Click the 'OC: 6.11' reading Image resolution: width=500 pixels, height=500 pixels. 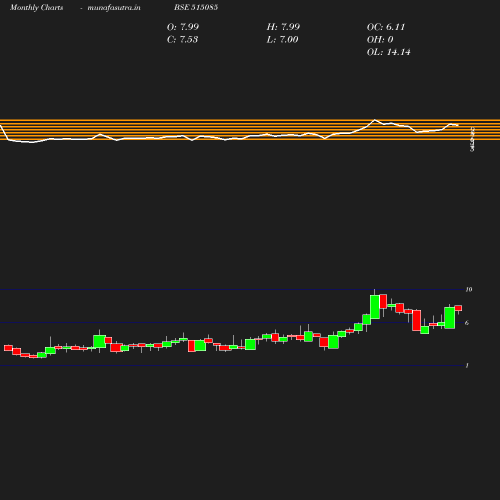pos(386,27)
